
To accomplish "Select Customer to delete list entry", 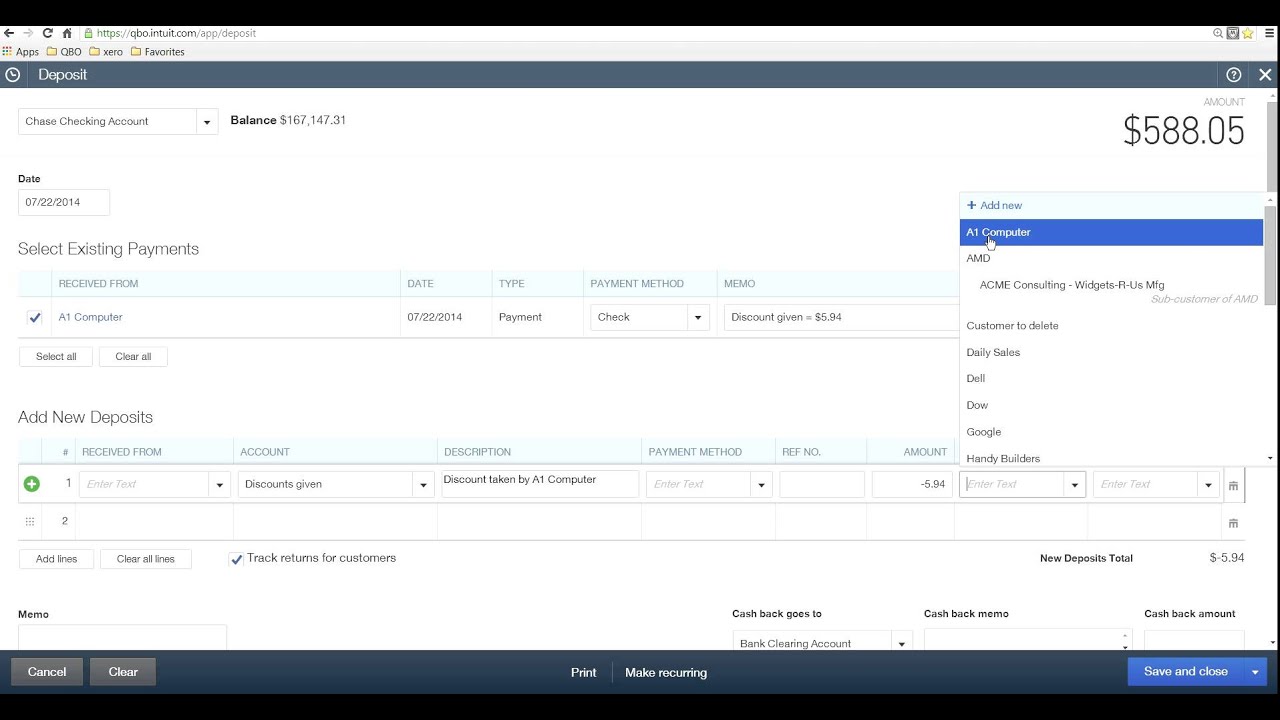I will (x=1111, y=325).
